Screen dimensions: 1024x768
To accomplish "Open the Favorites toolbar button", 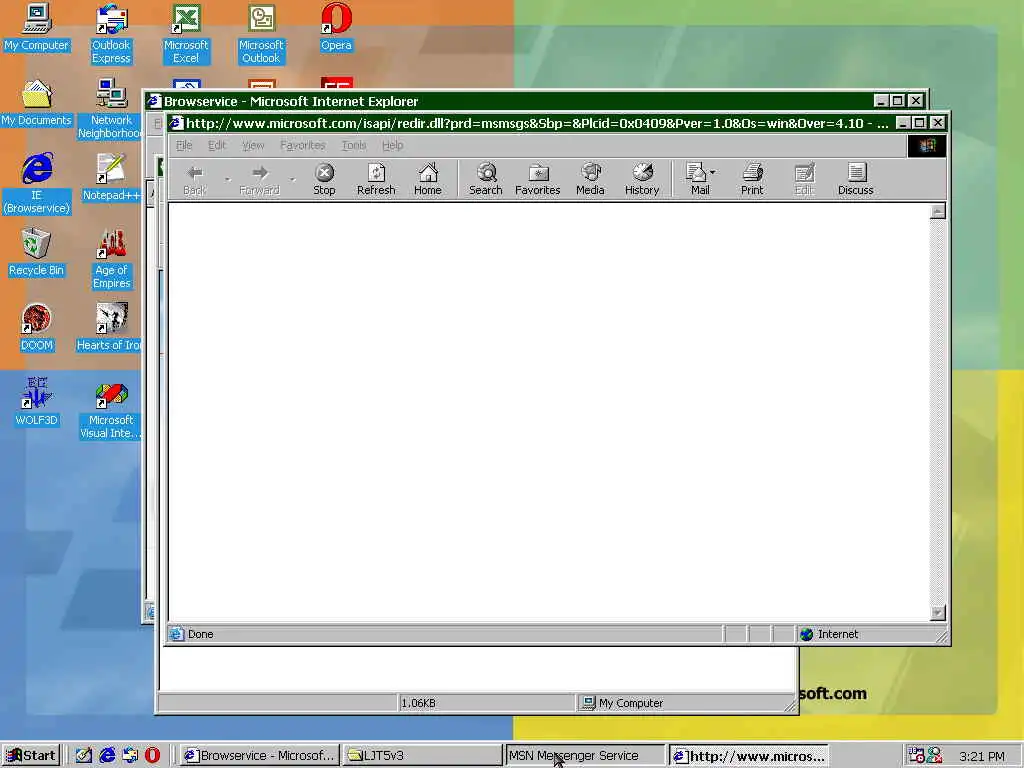I will (x=537, y=179).
